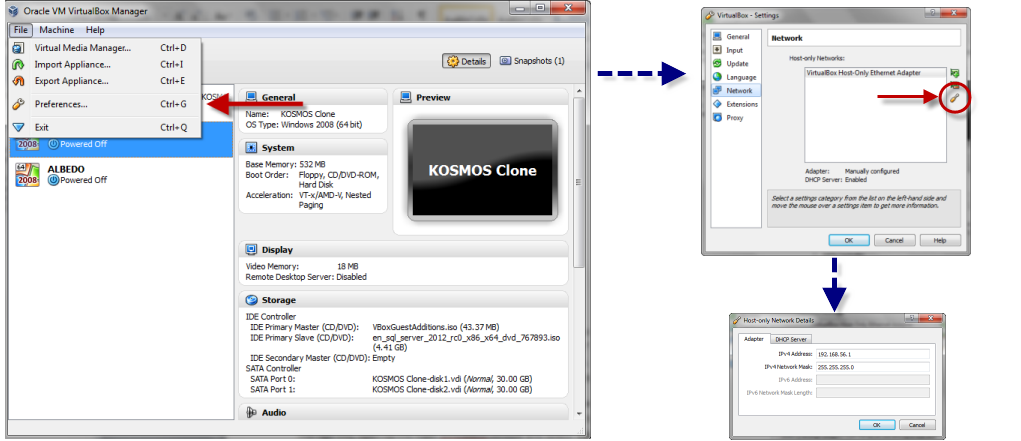Select the highlighted Powered Off VM entry
The height and width of the screenshot is (441, 1021).
[121, 140]
